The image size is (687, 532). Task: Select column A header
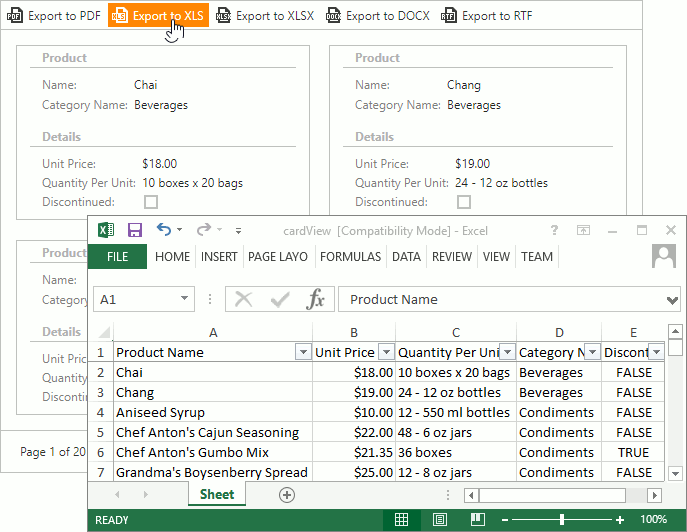(213, 333)
